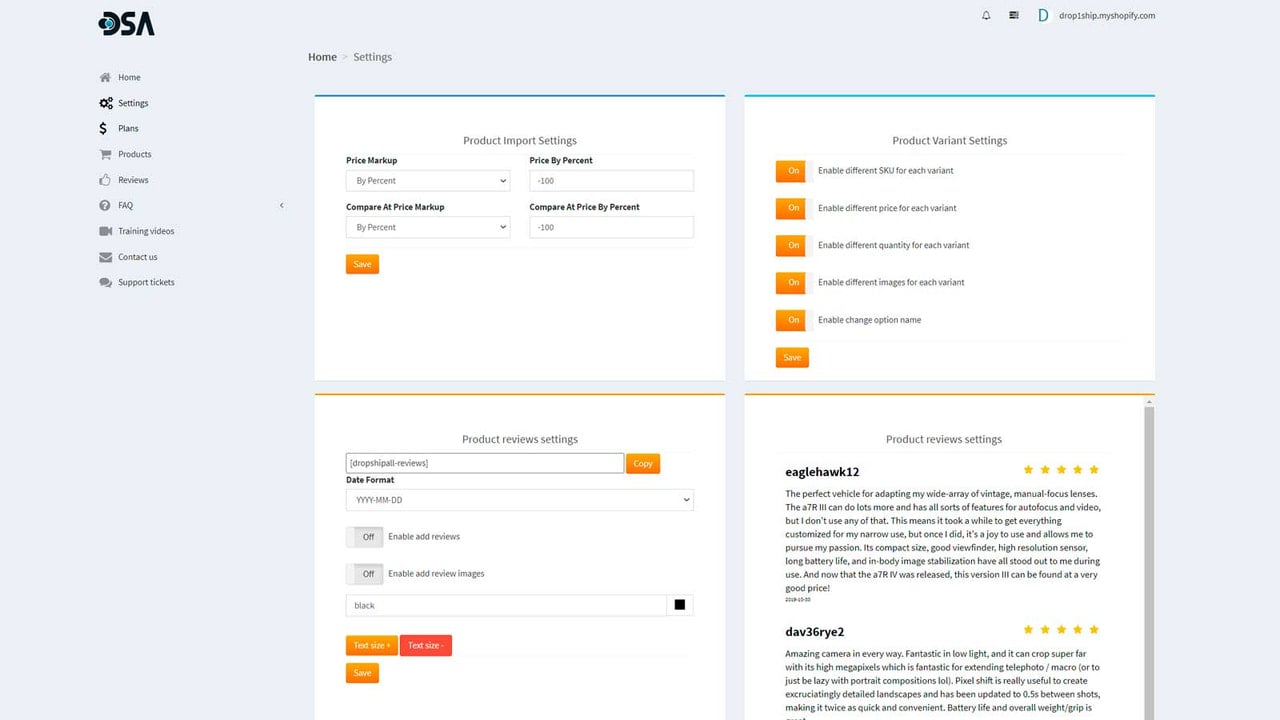Image resolution: width=1280 pixels, height=720 pixels.
Task: Save the Product Variant Settings
Action: point(792,357)
